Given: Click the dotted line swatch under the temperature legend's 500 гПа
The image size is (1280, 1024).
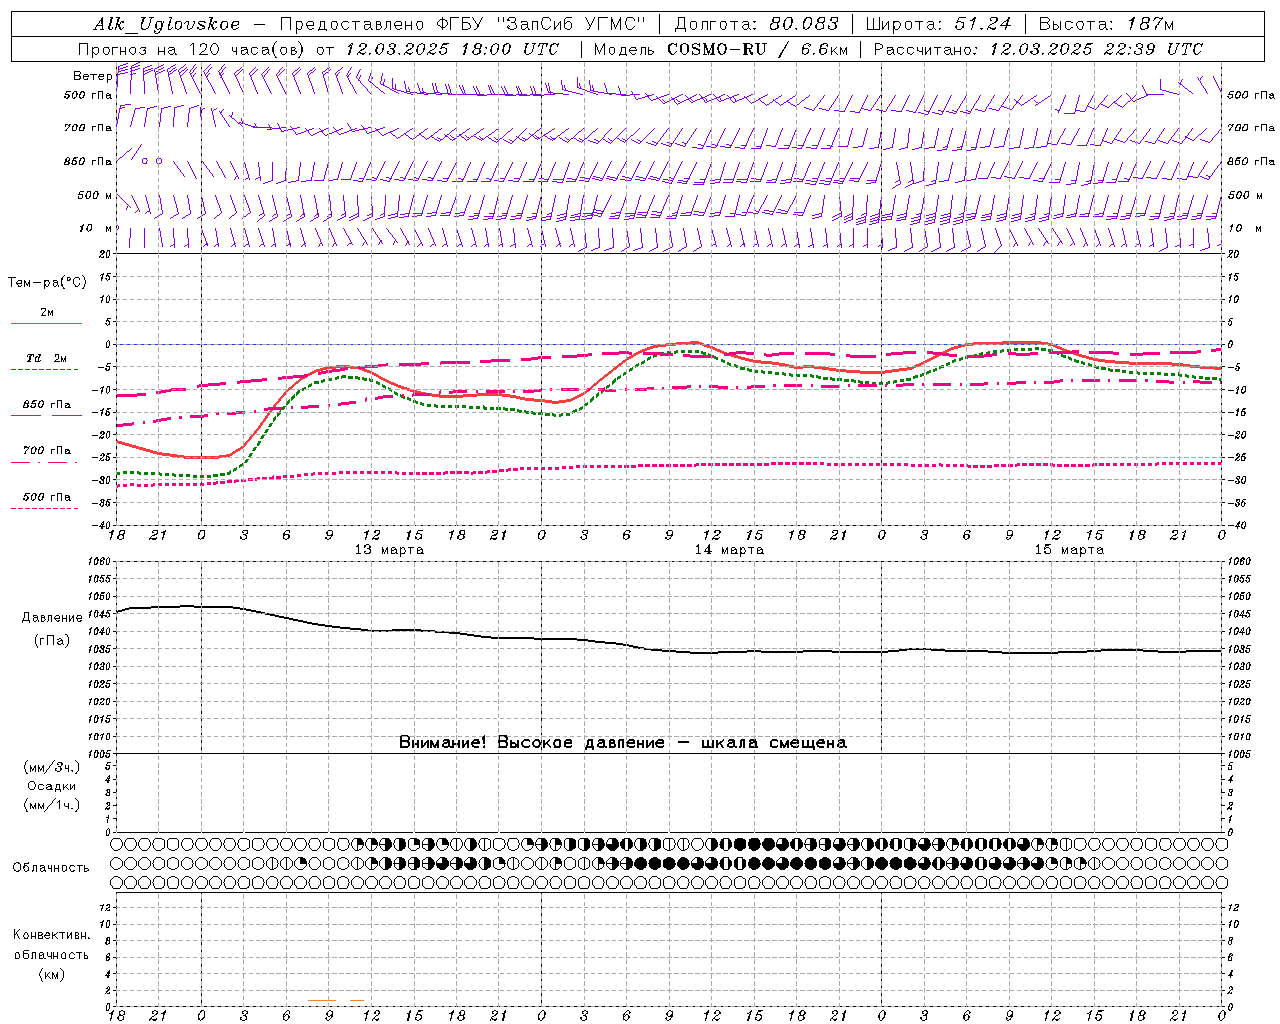Looking at the screenshot, I should tap(44, 508).
